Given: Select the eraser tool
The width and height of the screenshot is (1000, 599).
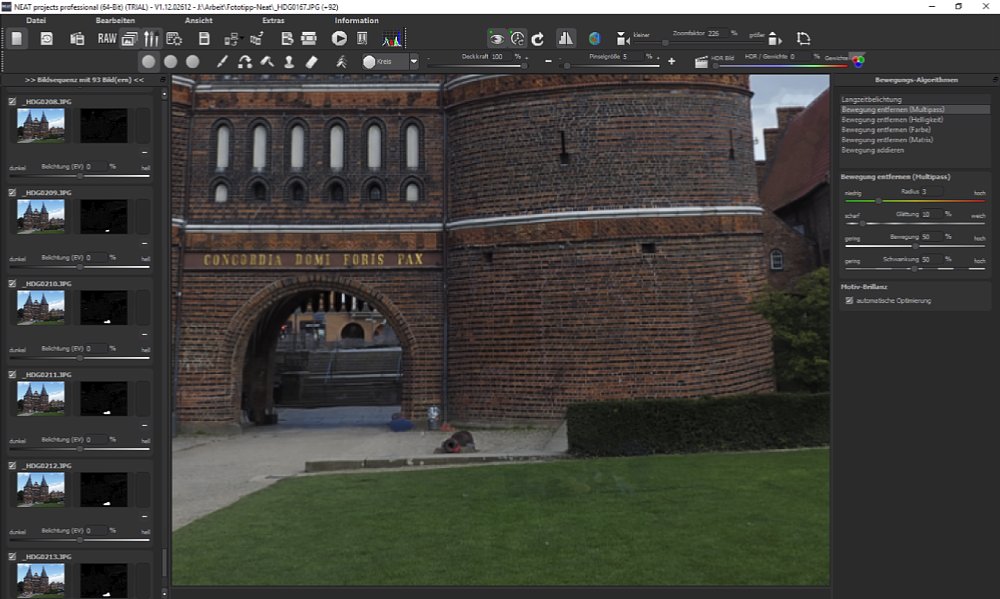Looking at the screenshot, I should tap(311, 62).
